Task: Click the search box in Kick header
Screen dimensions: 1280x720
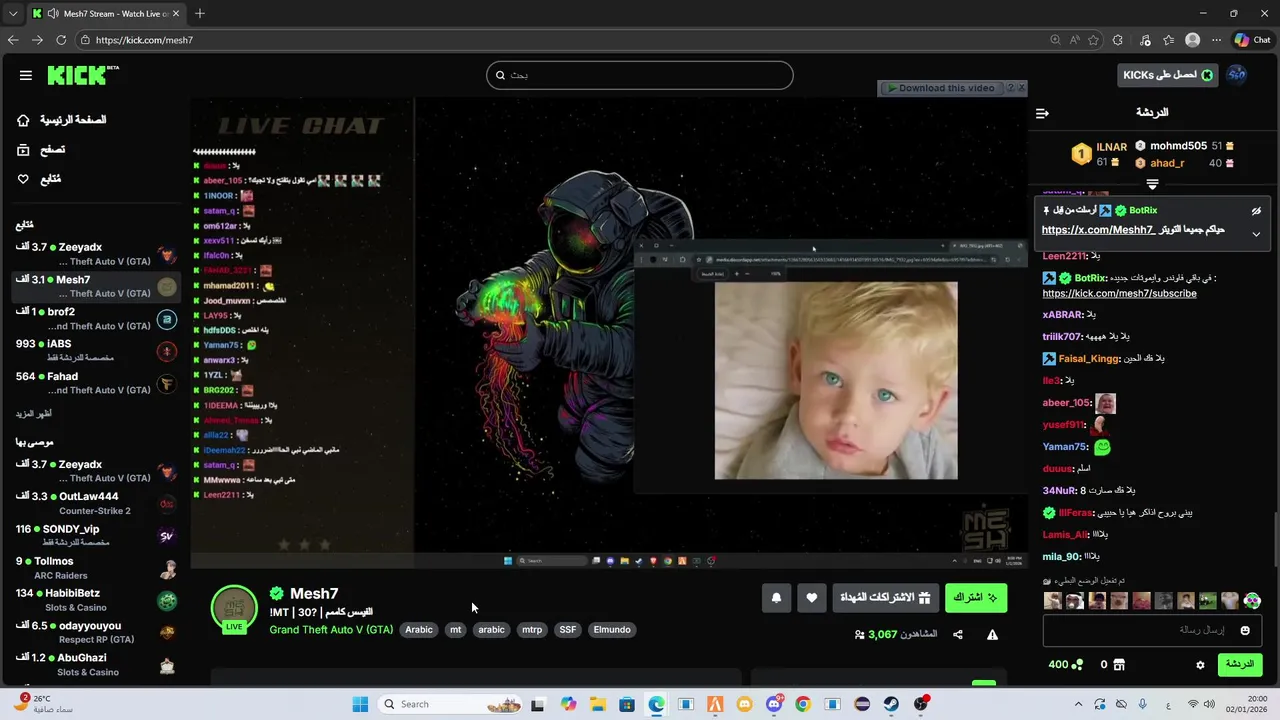Action: click(x=640, y=75)
